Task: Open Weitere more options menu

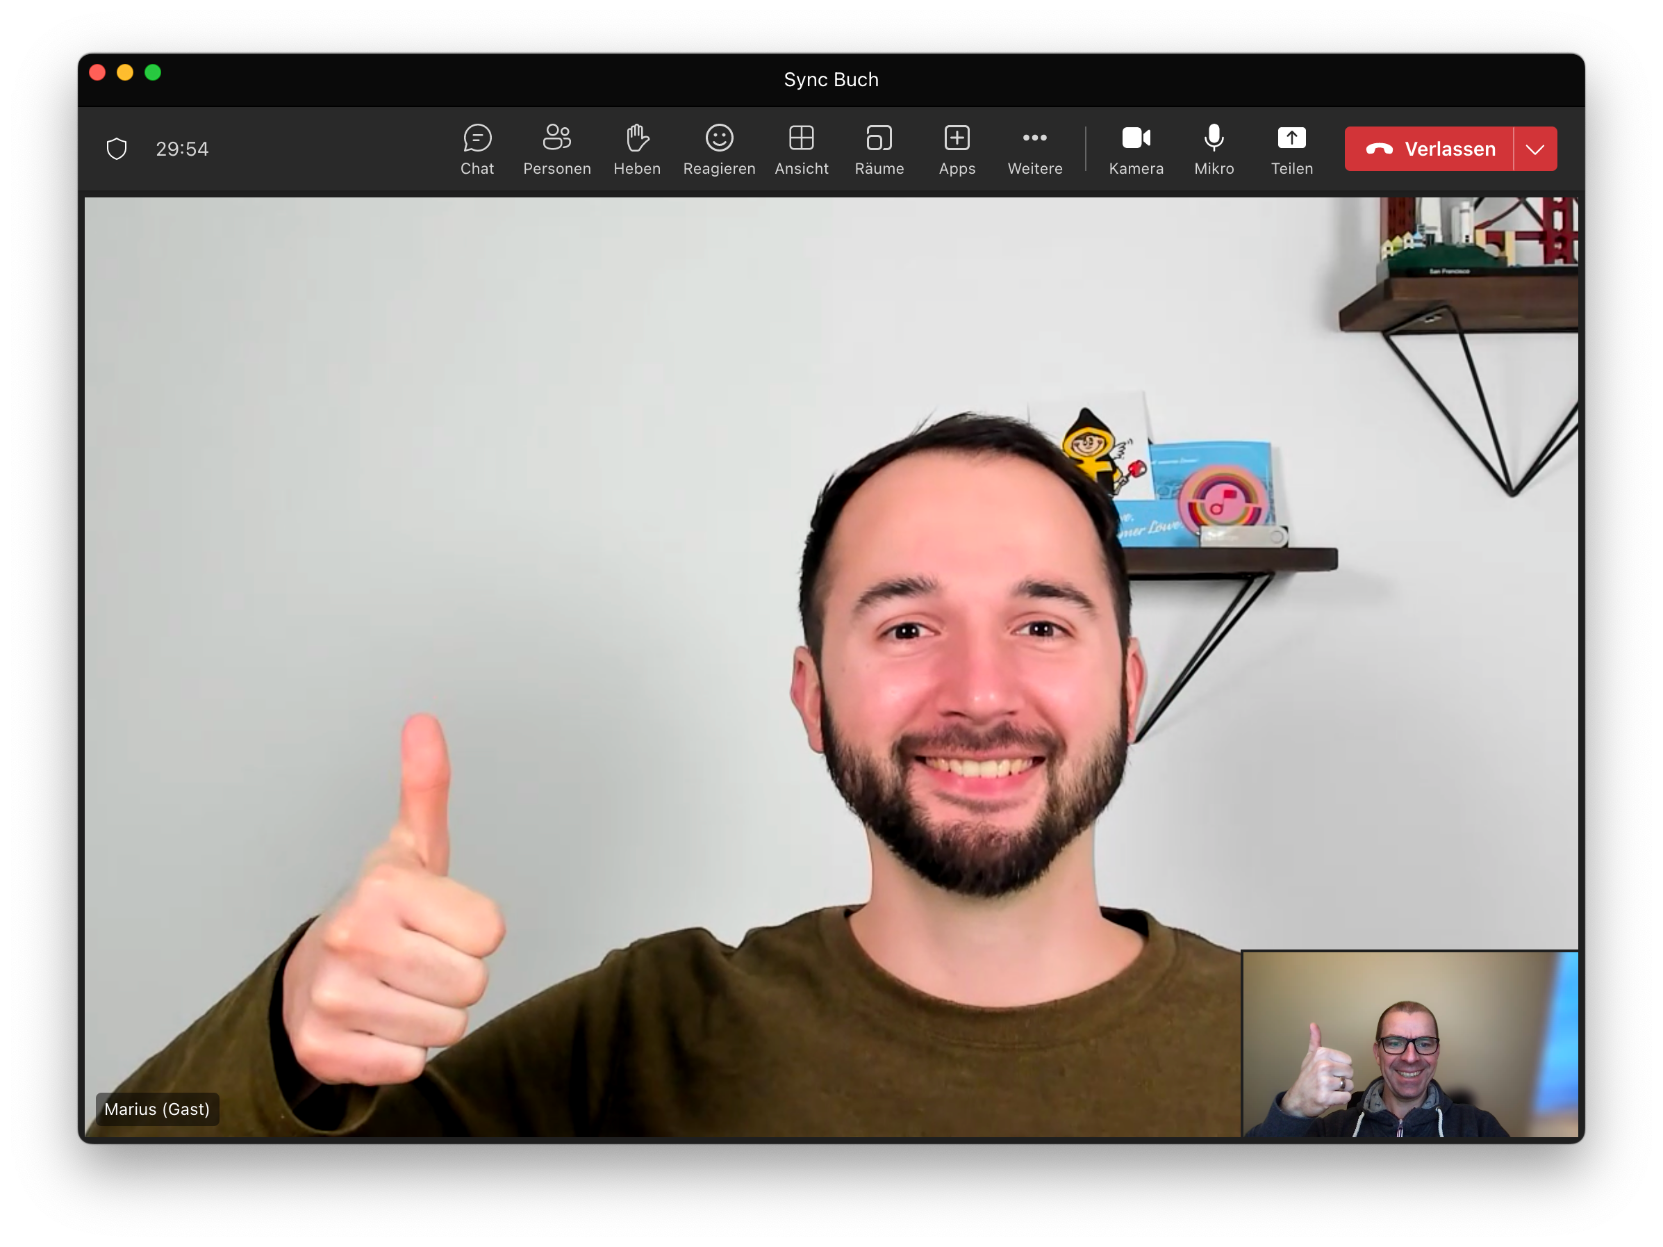Action: point(1034,149)
